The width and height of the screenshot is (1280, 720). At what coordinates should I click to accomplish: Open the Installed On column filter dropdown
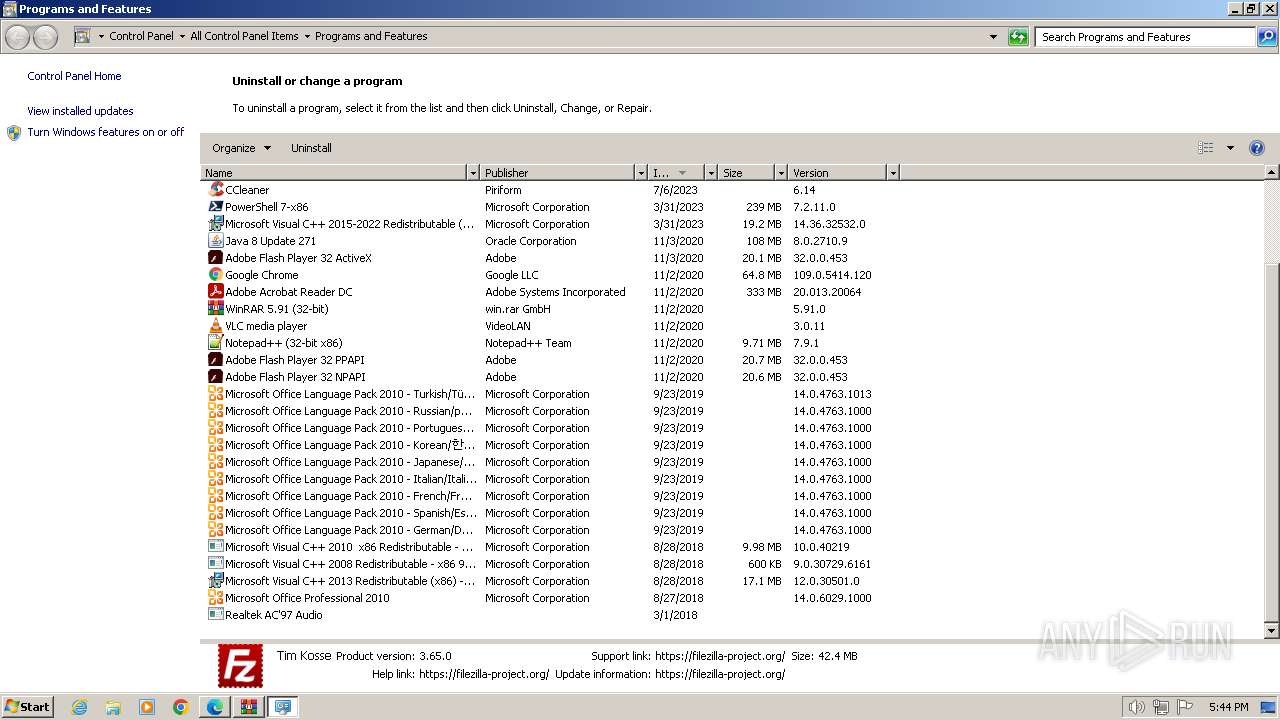(711, 173)
